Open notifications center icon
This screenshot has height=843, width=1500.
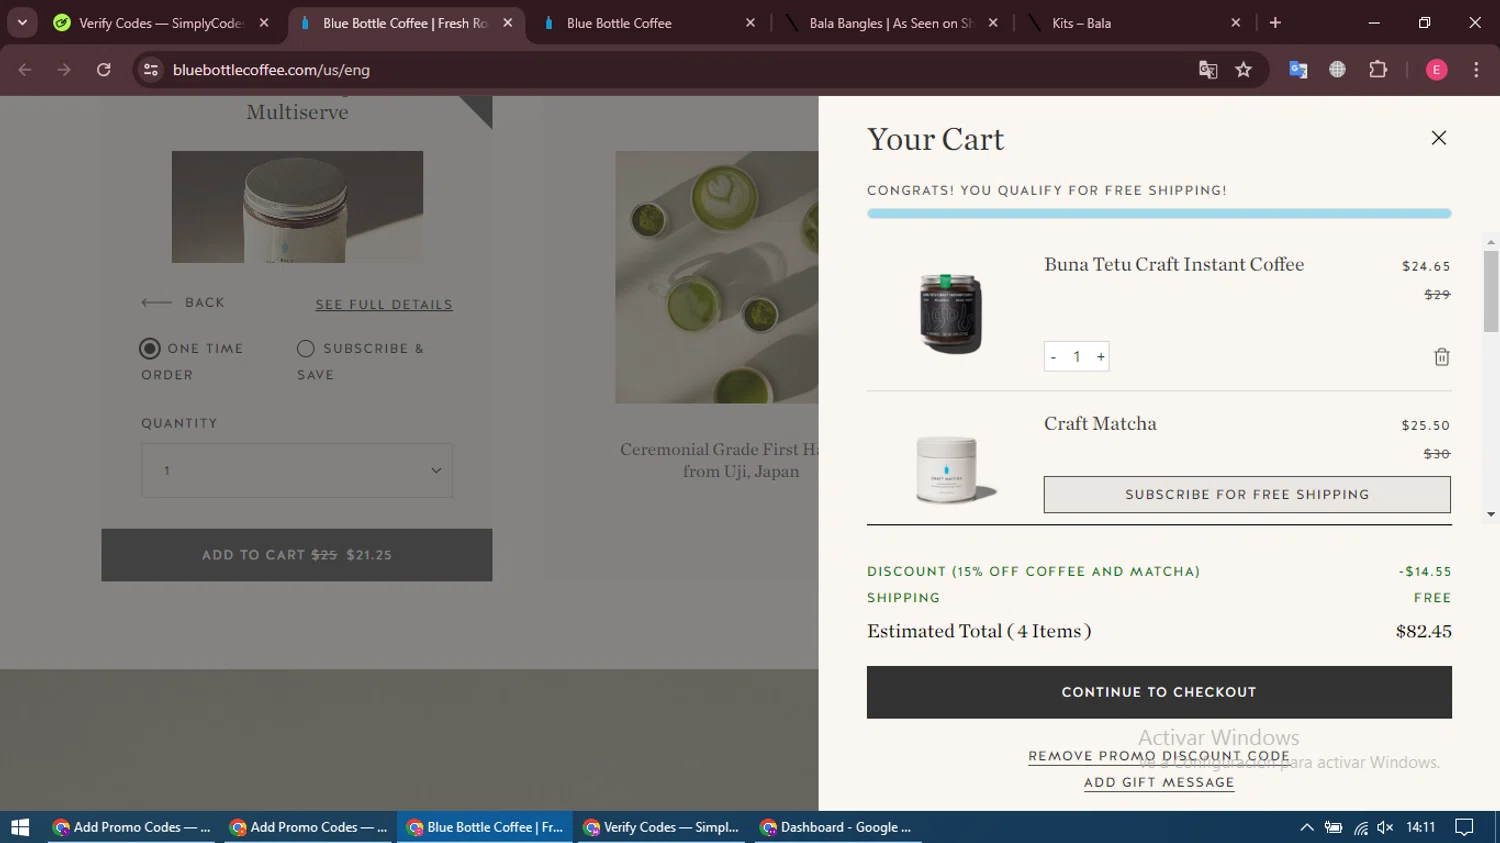(1464, 827)
